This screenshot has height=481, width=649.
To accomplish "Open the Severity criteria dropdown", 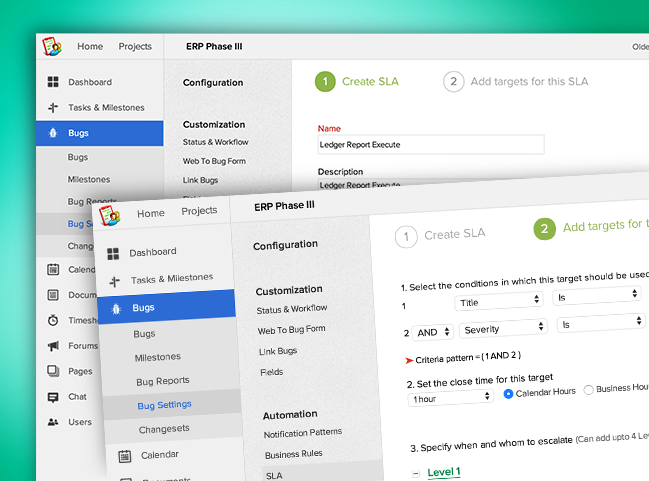I will (500, 327).
